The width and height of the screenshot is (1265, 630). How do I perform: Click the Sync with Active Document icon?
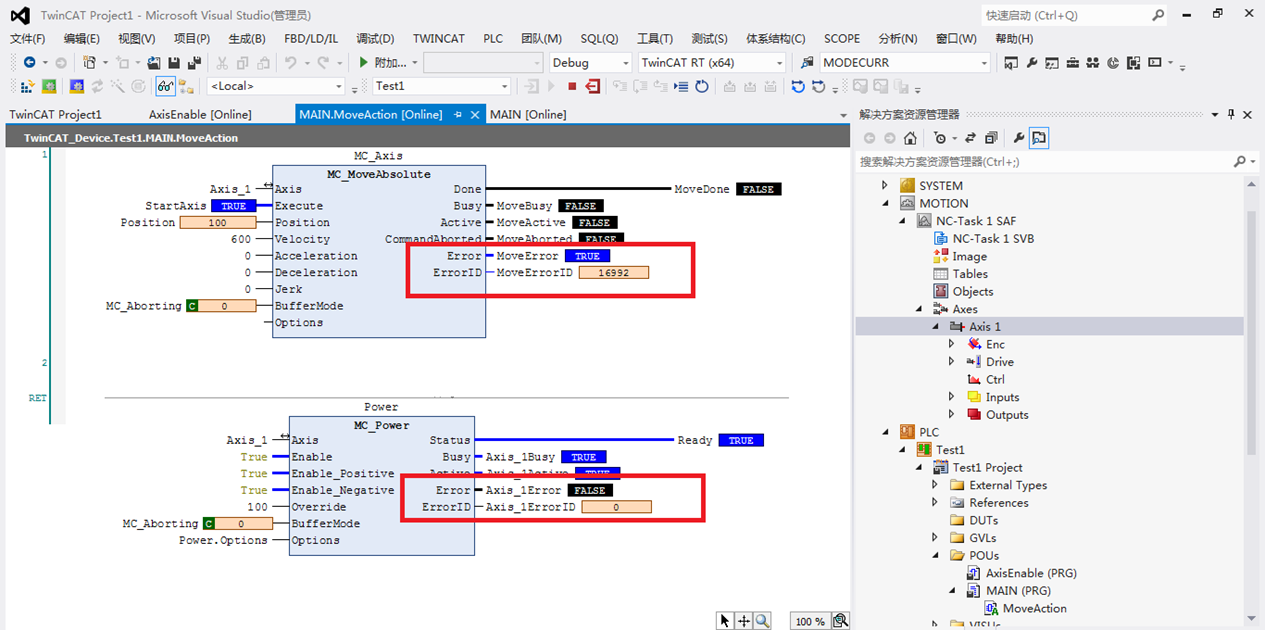(x=970, y=138)
